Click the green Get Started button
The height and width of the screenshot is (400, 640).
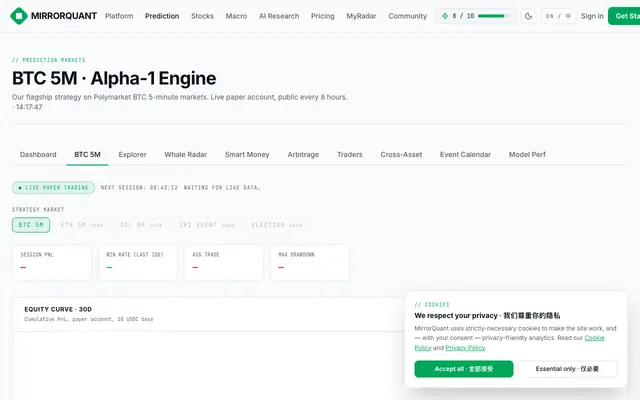point(624,16)
